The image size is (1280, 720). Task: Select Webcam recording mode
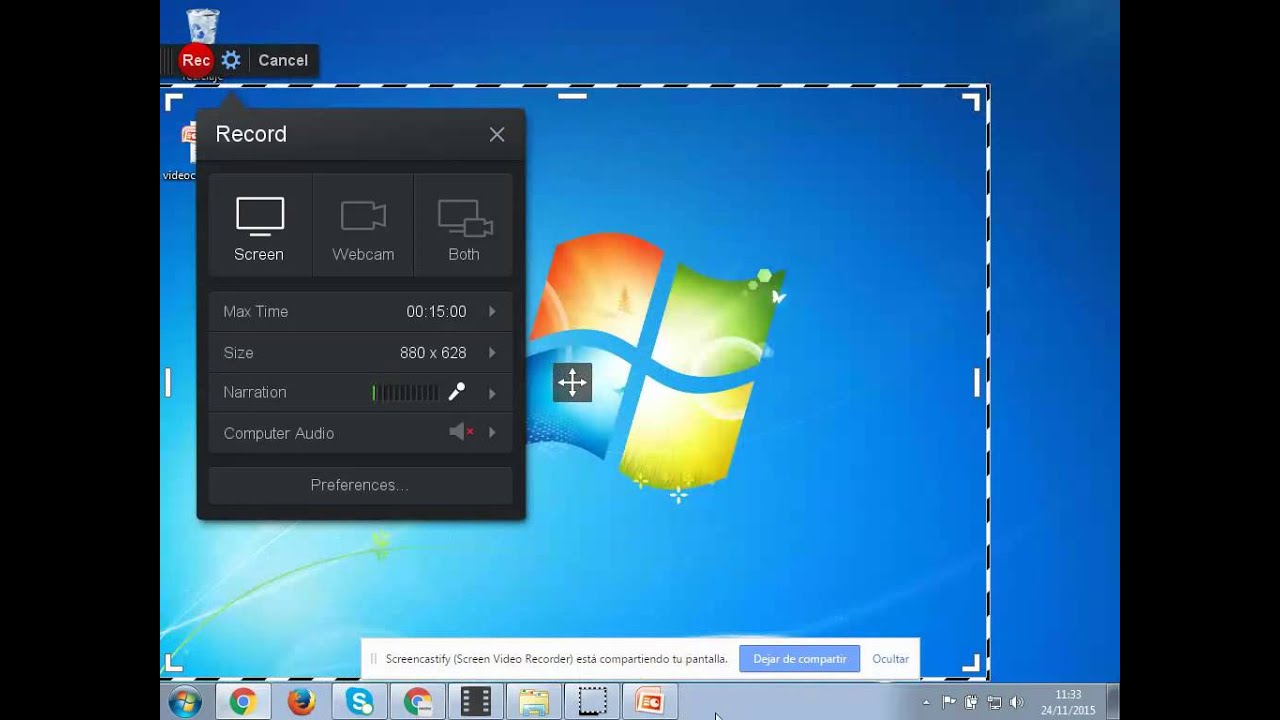pos(363,225)
